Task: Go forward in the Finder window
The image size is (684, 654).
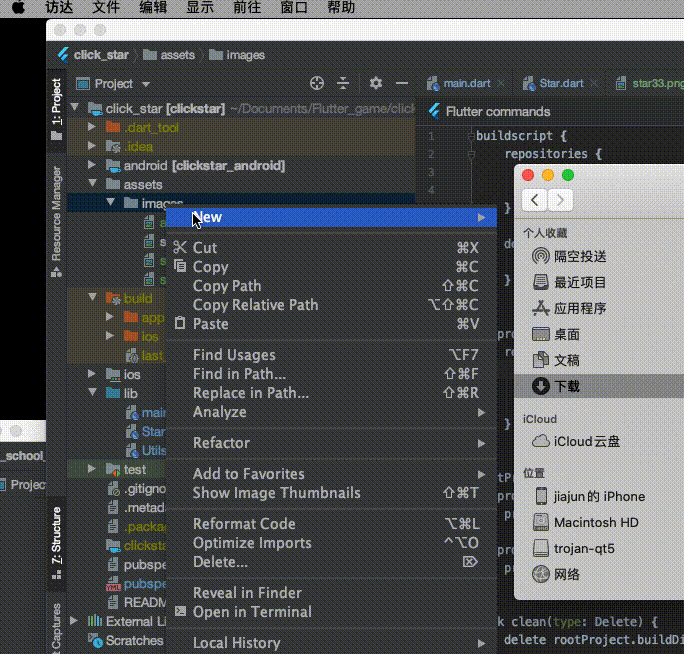Action: click(560, 200)
